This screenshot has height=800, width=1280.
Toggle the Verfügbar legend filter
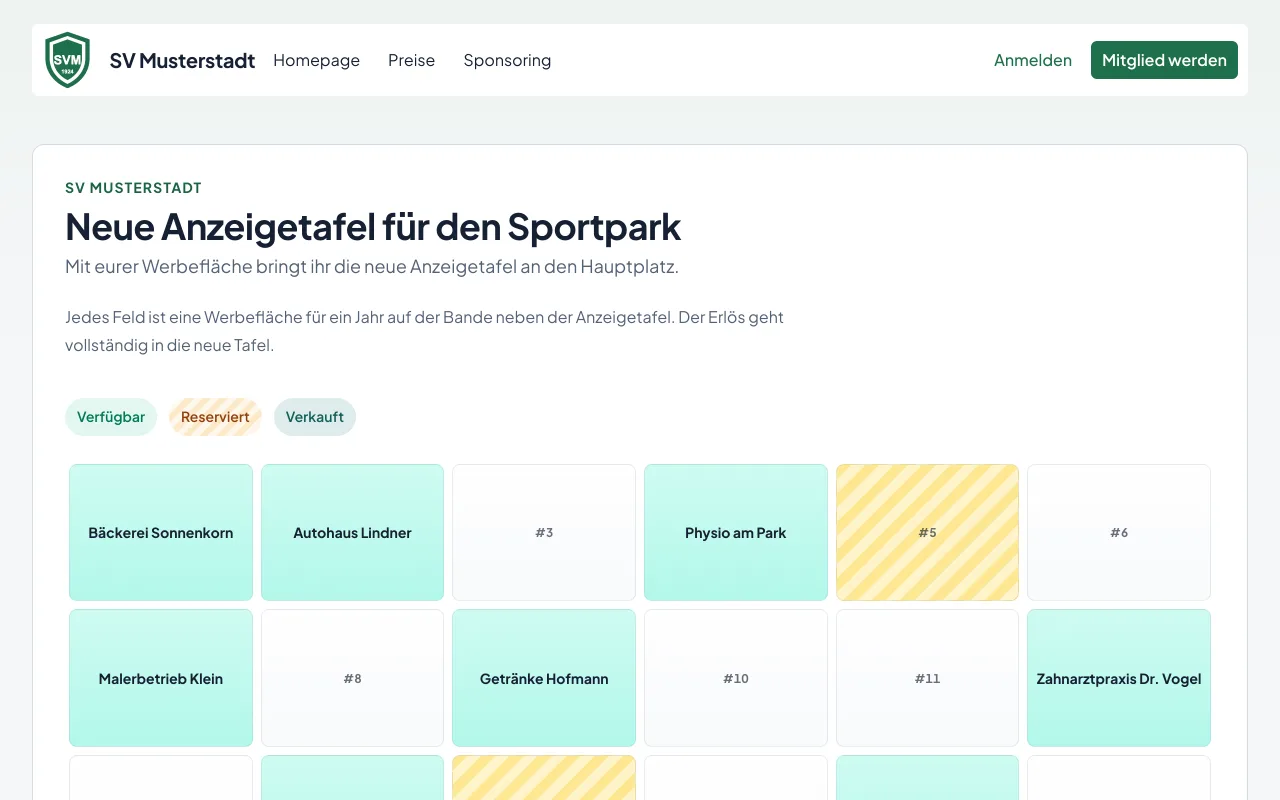pyautogui.click(x=111, y=417)
